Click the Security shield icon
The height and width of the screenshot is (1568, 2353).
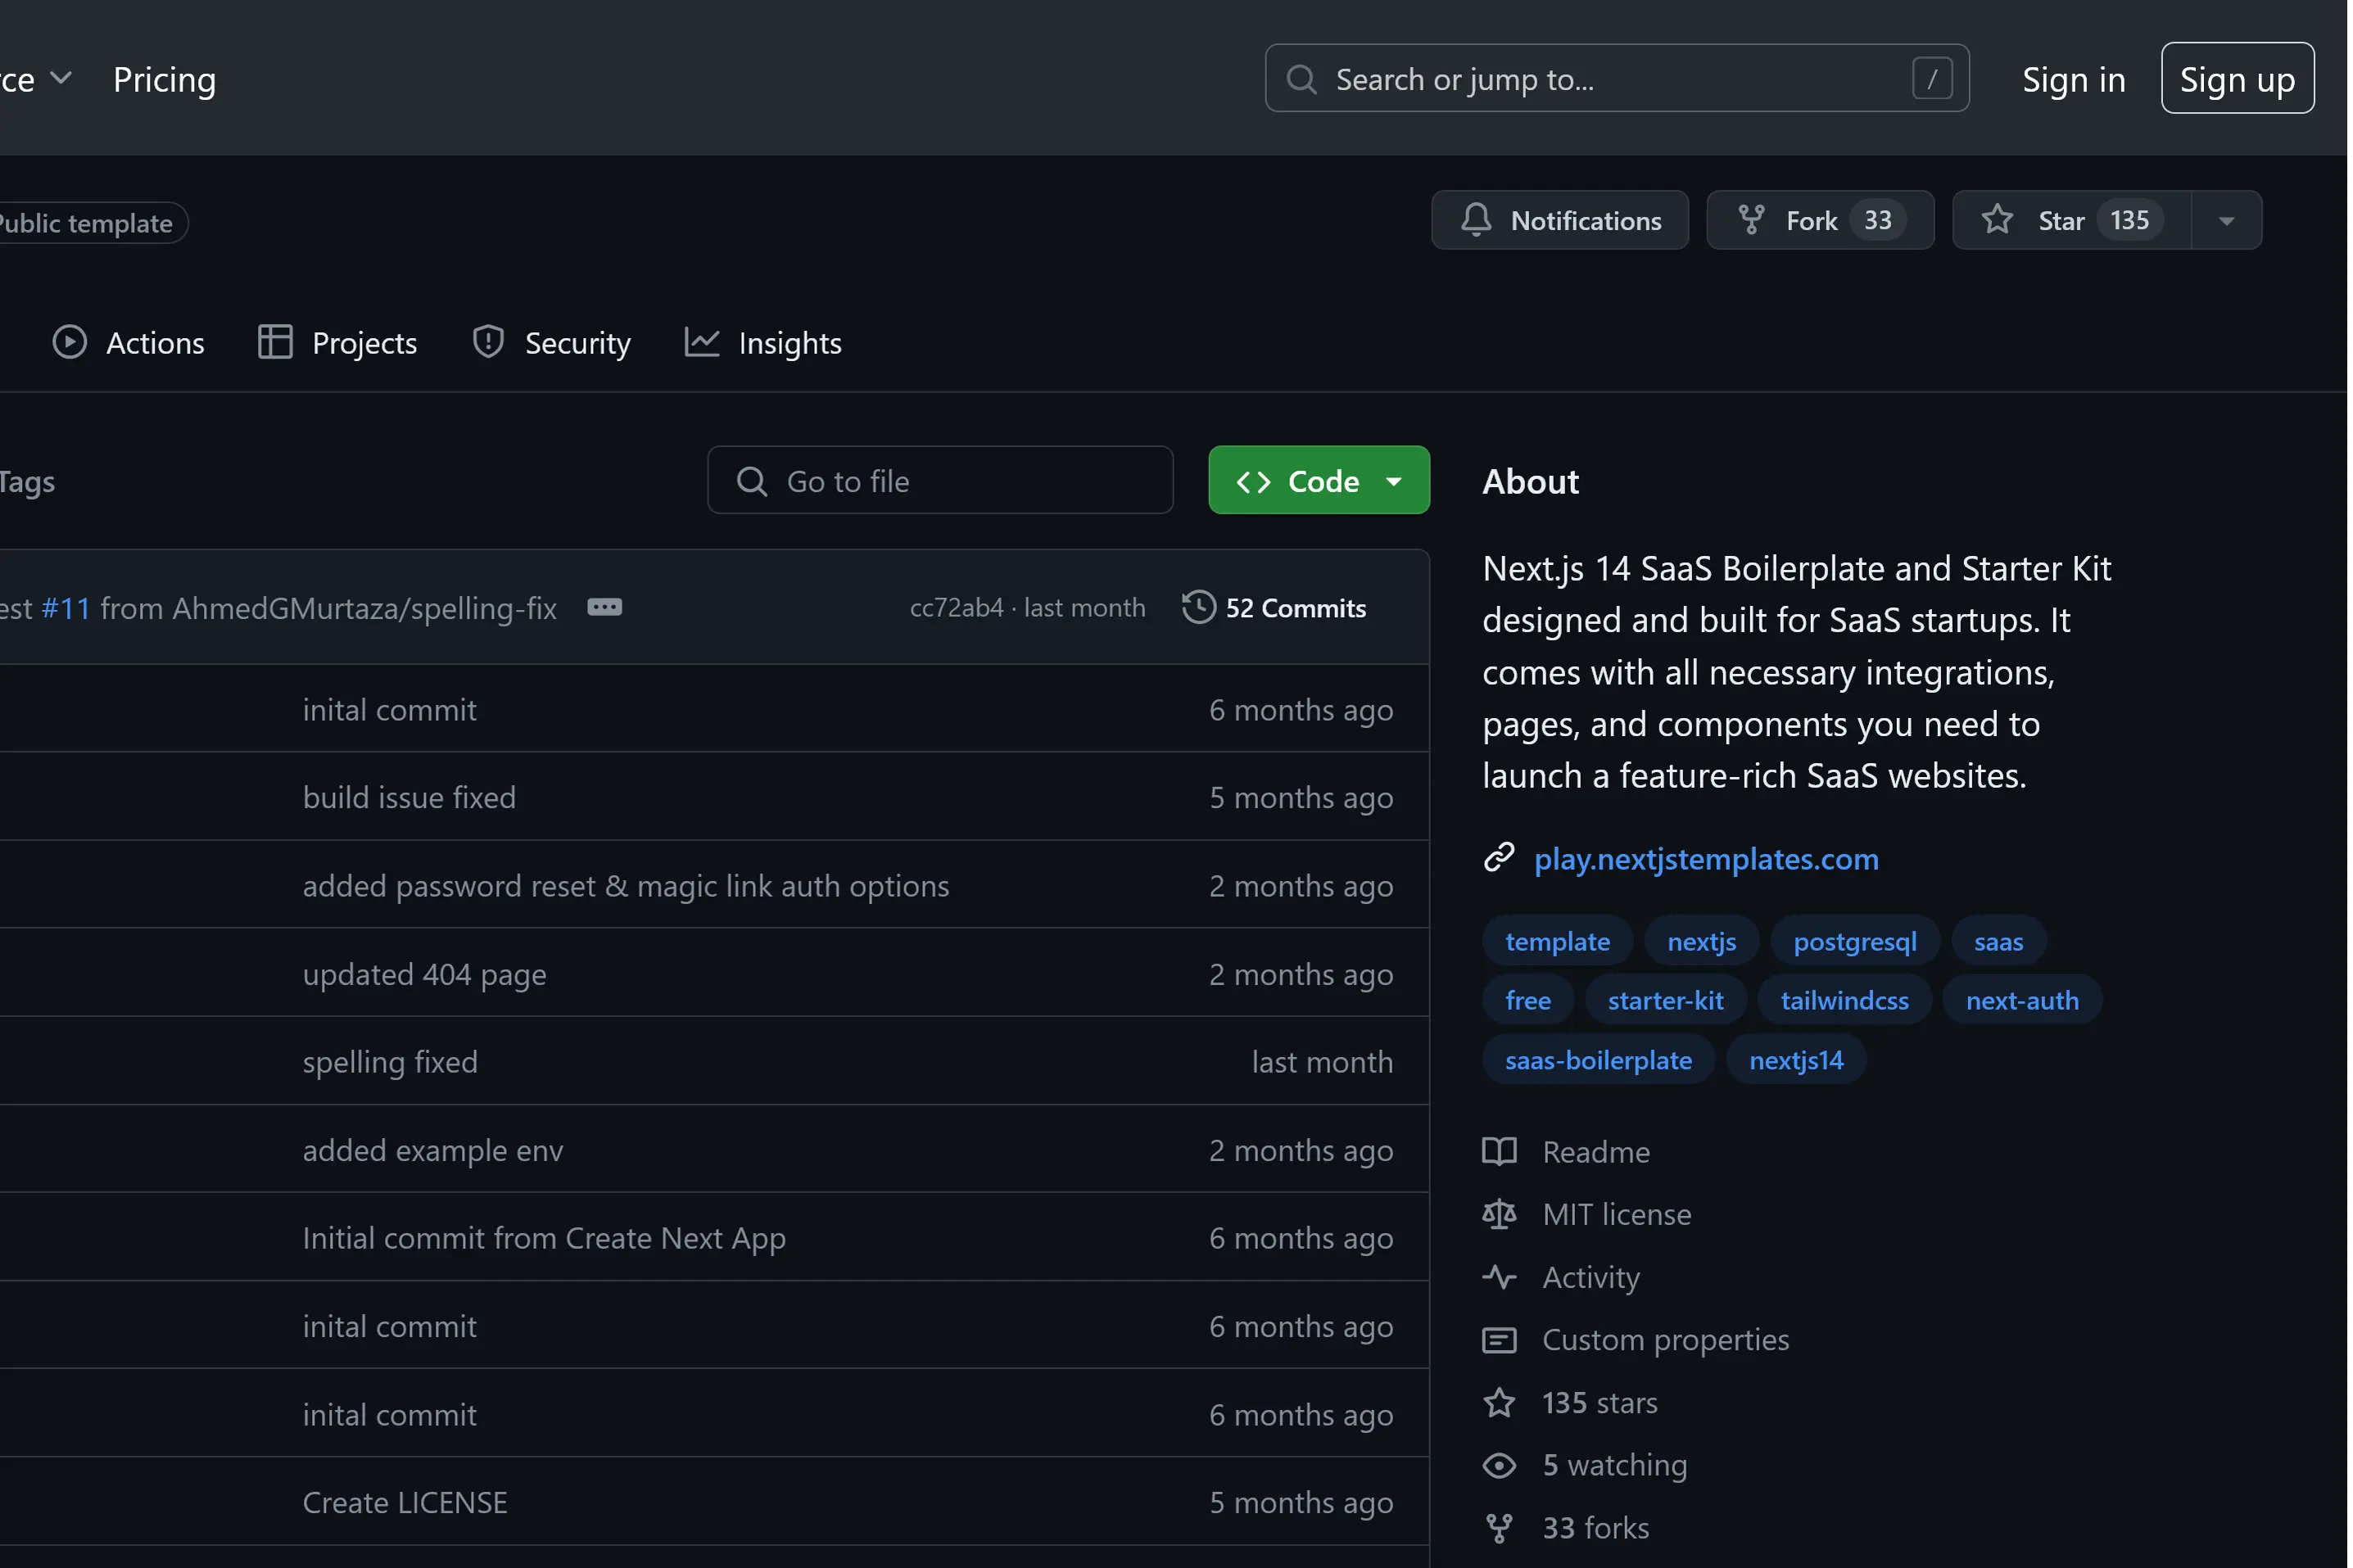[488, 342]
